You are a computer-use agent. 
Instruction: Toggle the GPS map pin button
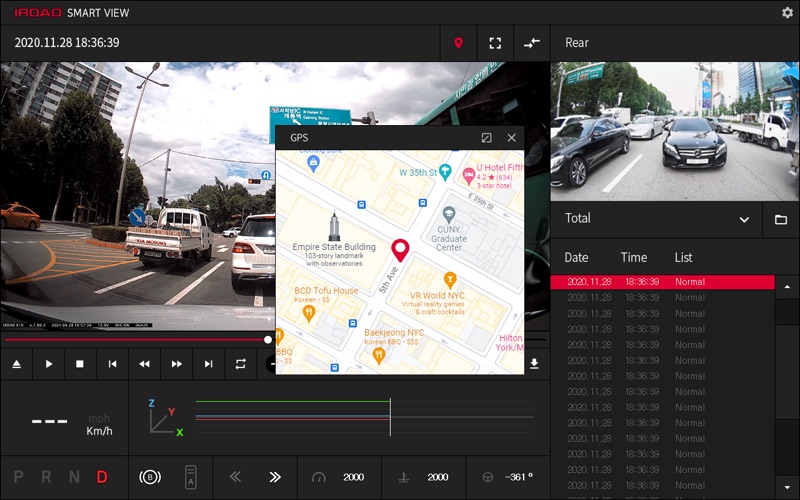[459, 43]
